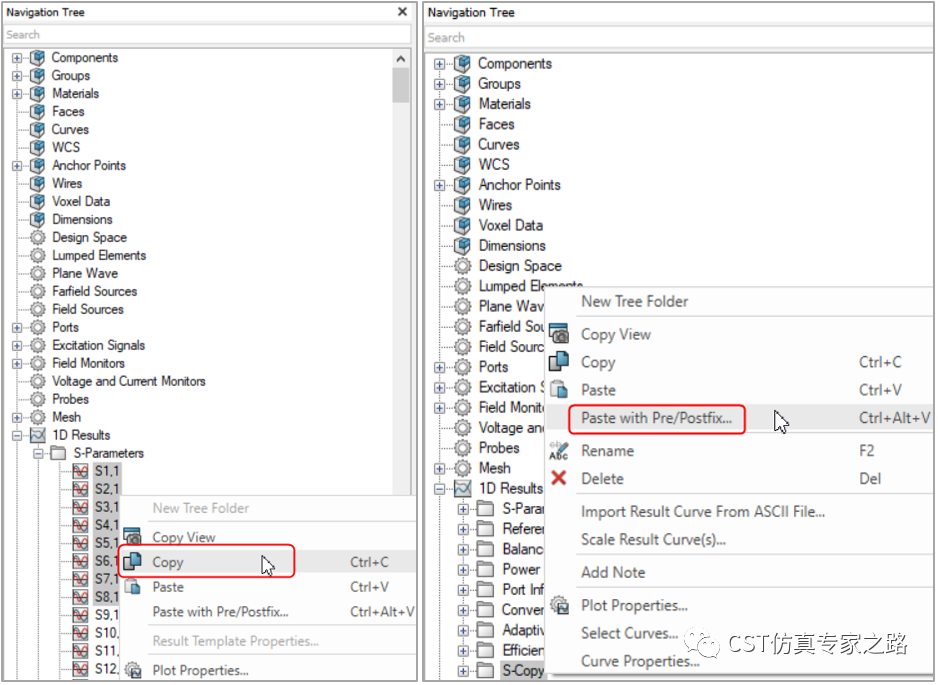
Task: Click Materials icon in left Navigation Tree
Action: (x=38, y=93)
